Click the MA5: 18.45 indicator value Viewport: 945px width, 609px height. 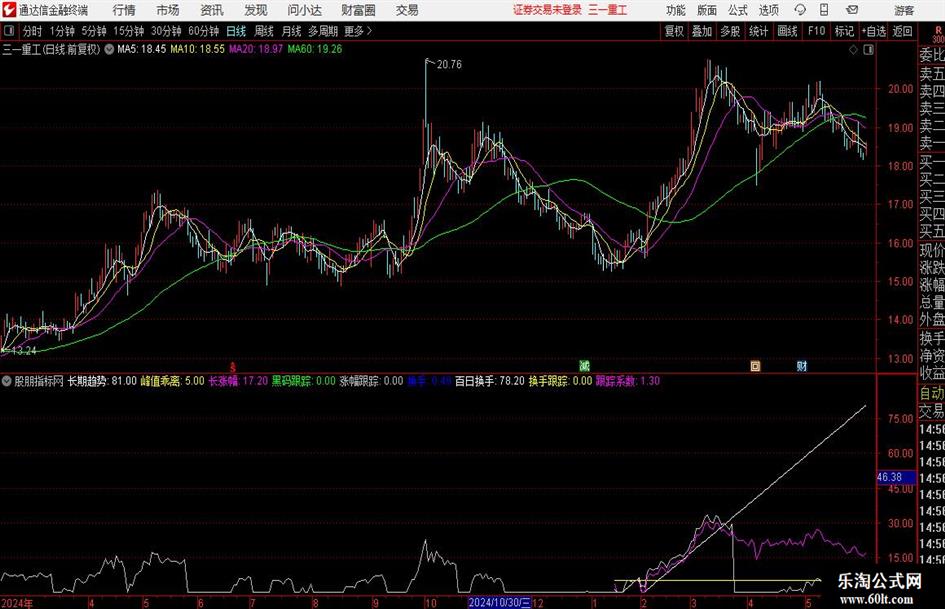141,49
